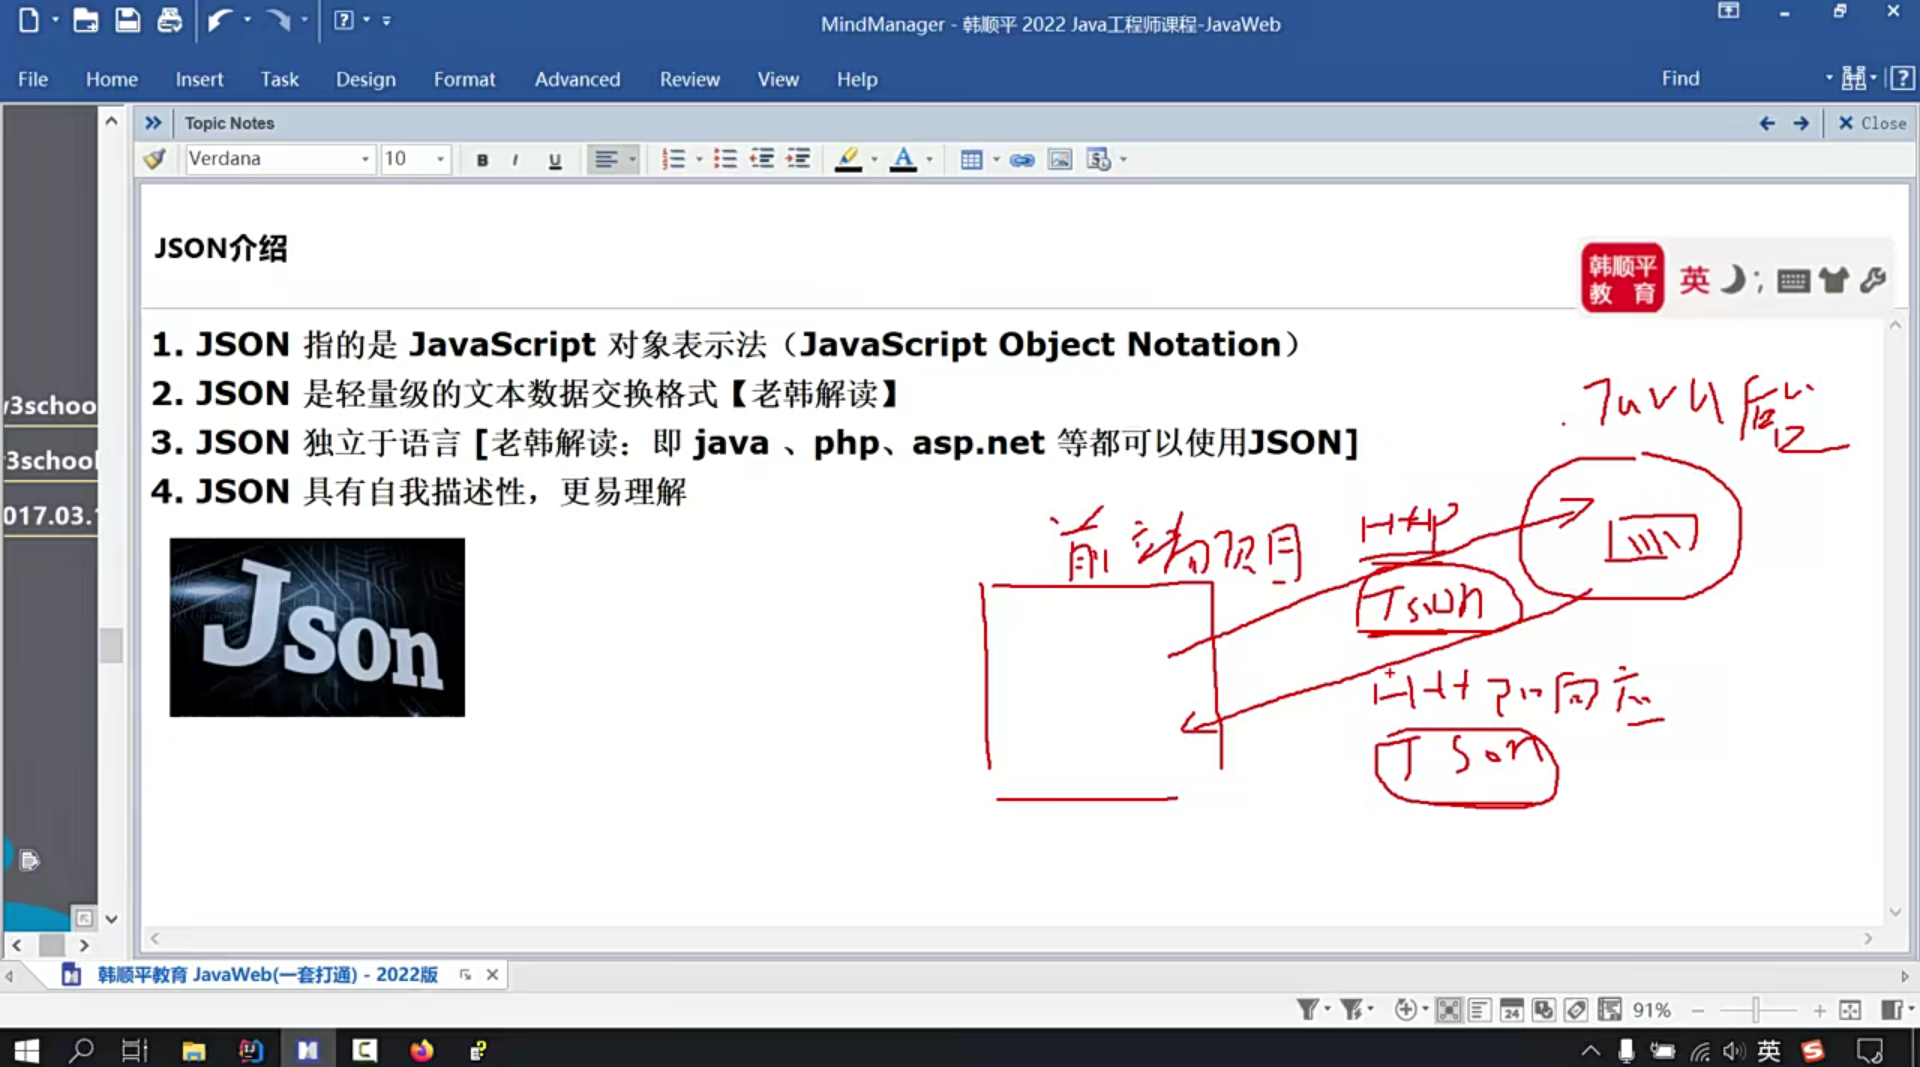The width and height of the screenshot is (1920, 1067).
Task: Open the Verdana font name dropdown
Action: pos(365,159)
